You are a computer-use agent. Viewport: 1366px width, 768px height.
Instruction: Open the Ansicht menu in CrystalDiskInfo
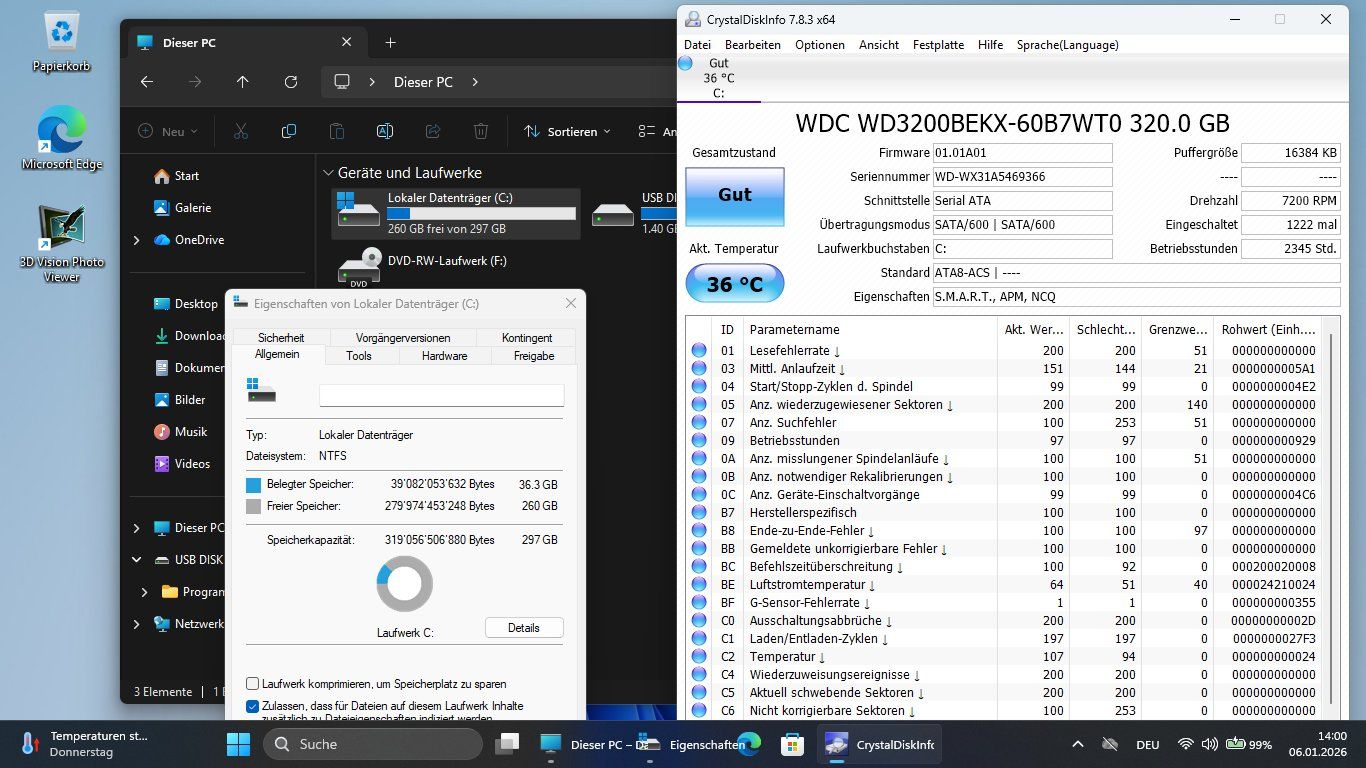click(879, 45)
